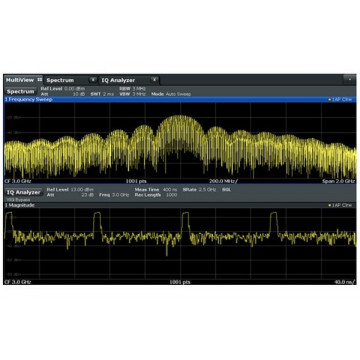Select the 1 Frequency Sweep window title
This screenshot has height=360, width=360.
[x=29, y=99]
